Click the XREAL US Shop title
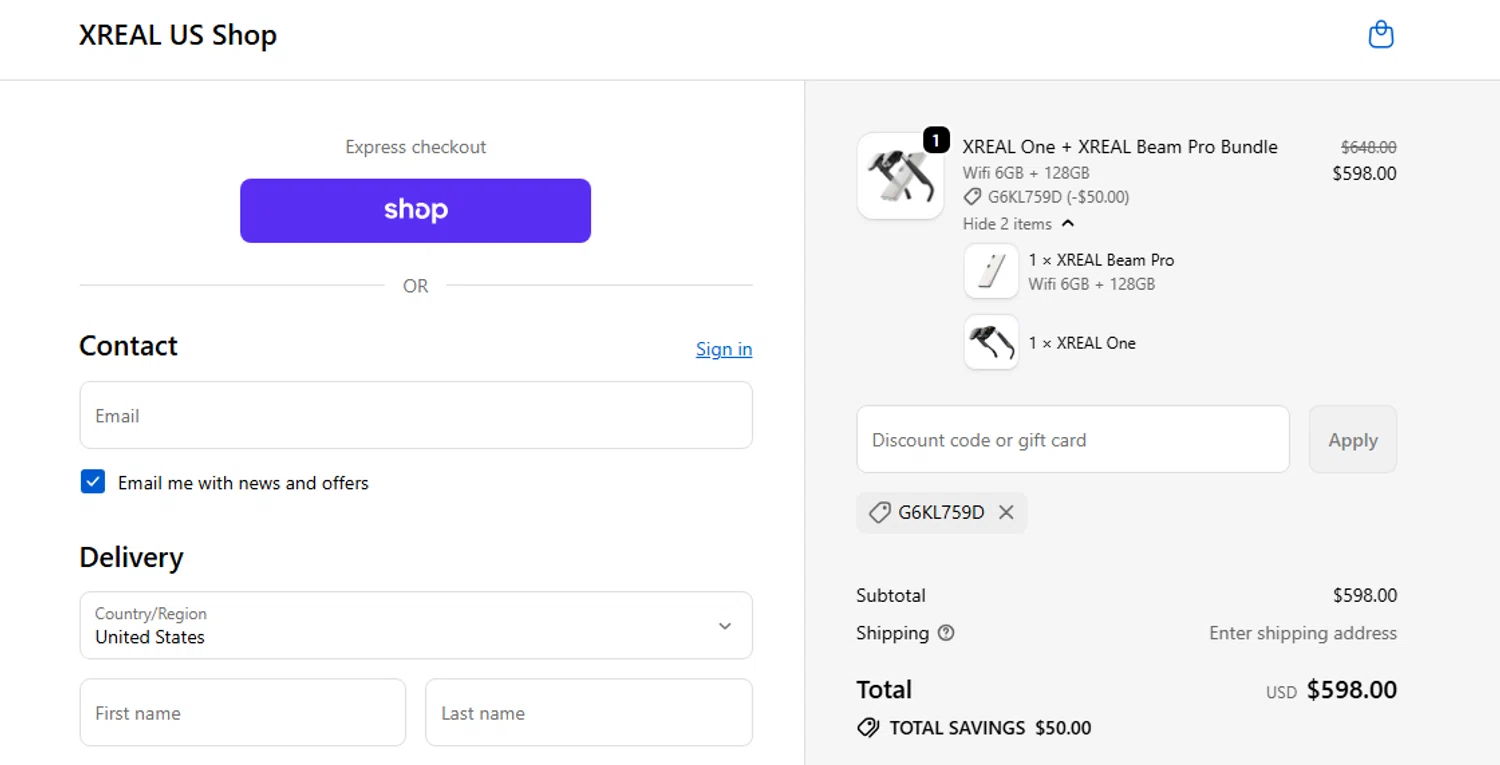 point(178,35)
